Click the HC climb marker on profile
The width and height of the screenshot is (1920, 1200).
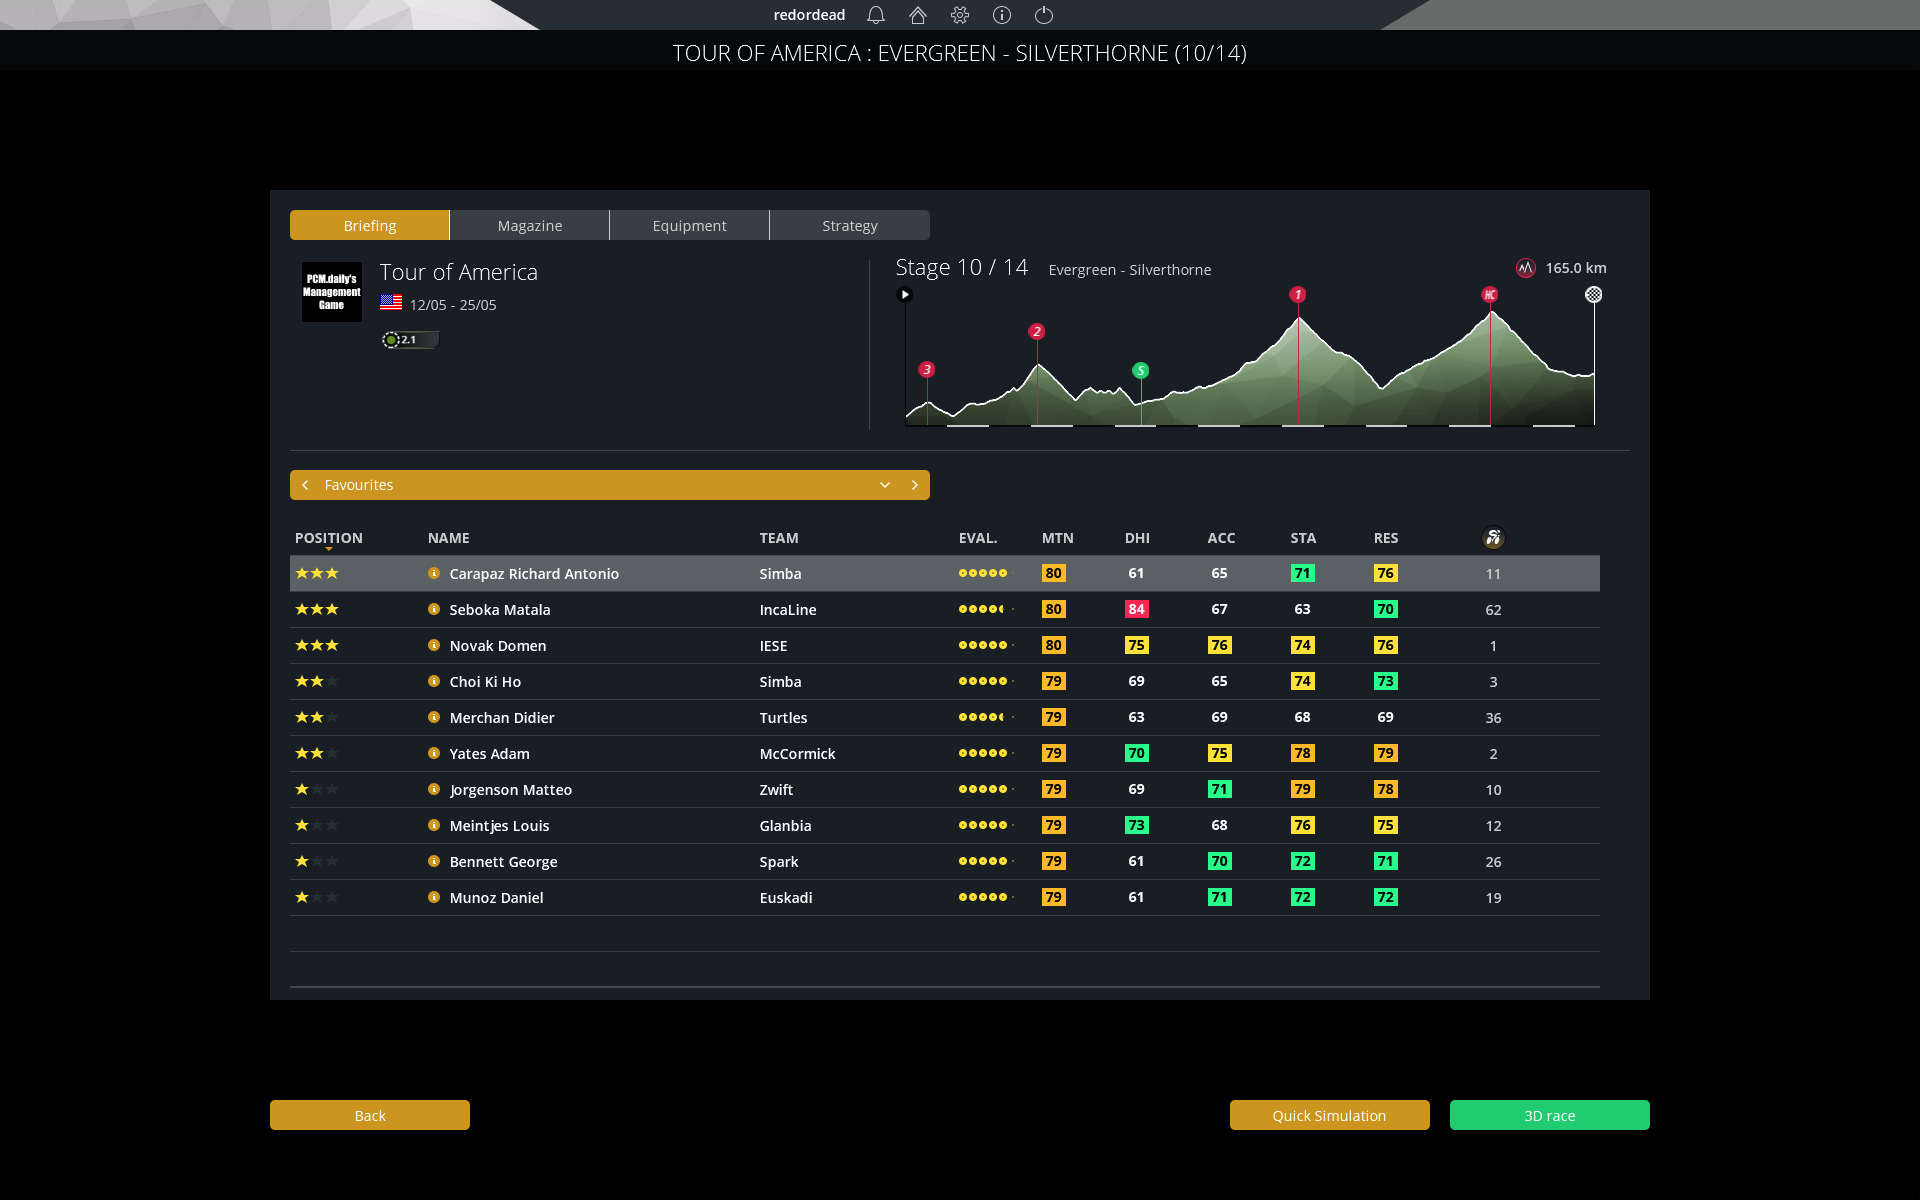tap(1490, 295)
